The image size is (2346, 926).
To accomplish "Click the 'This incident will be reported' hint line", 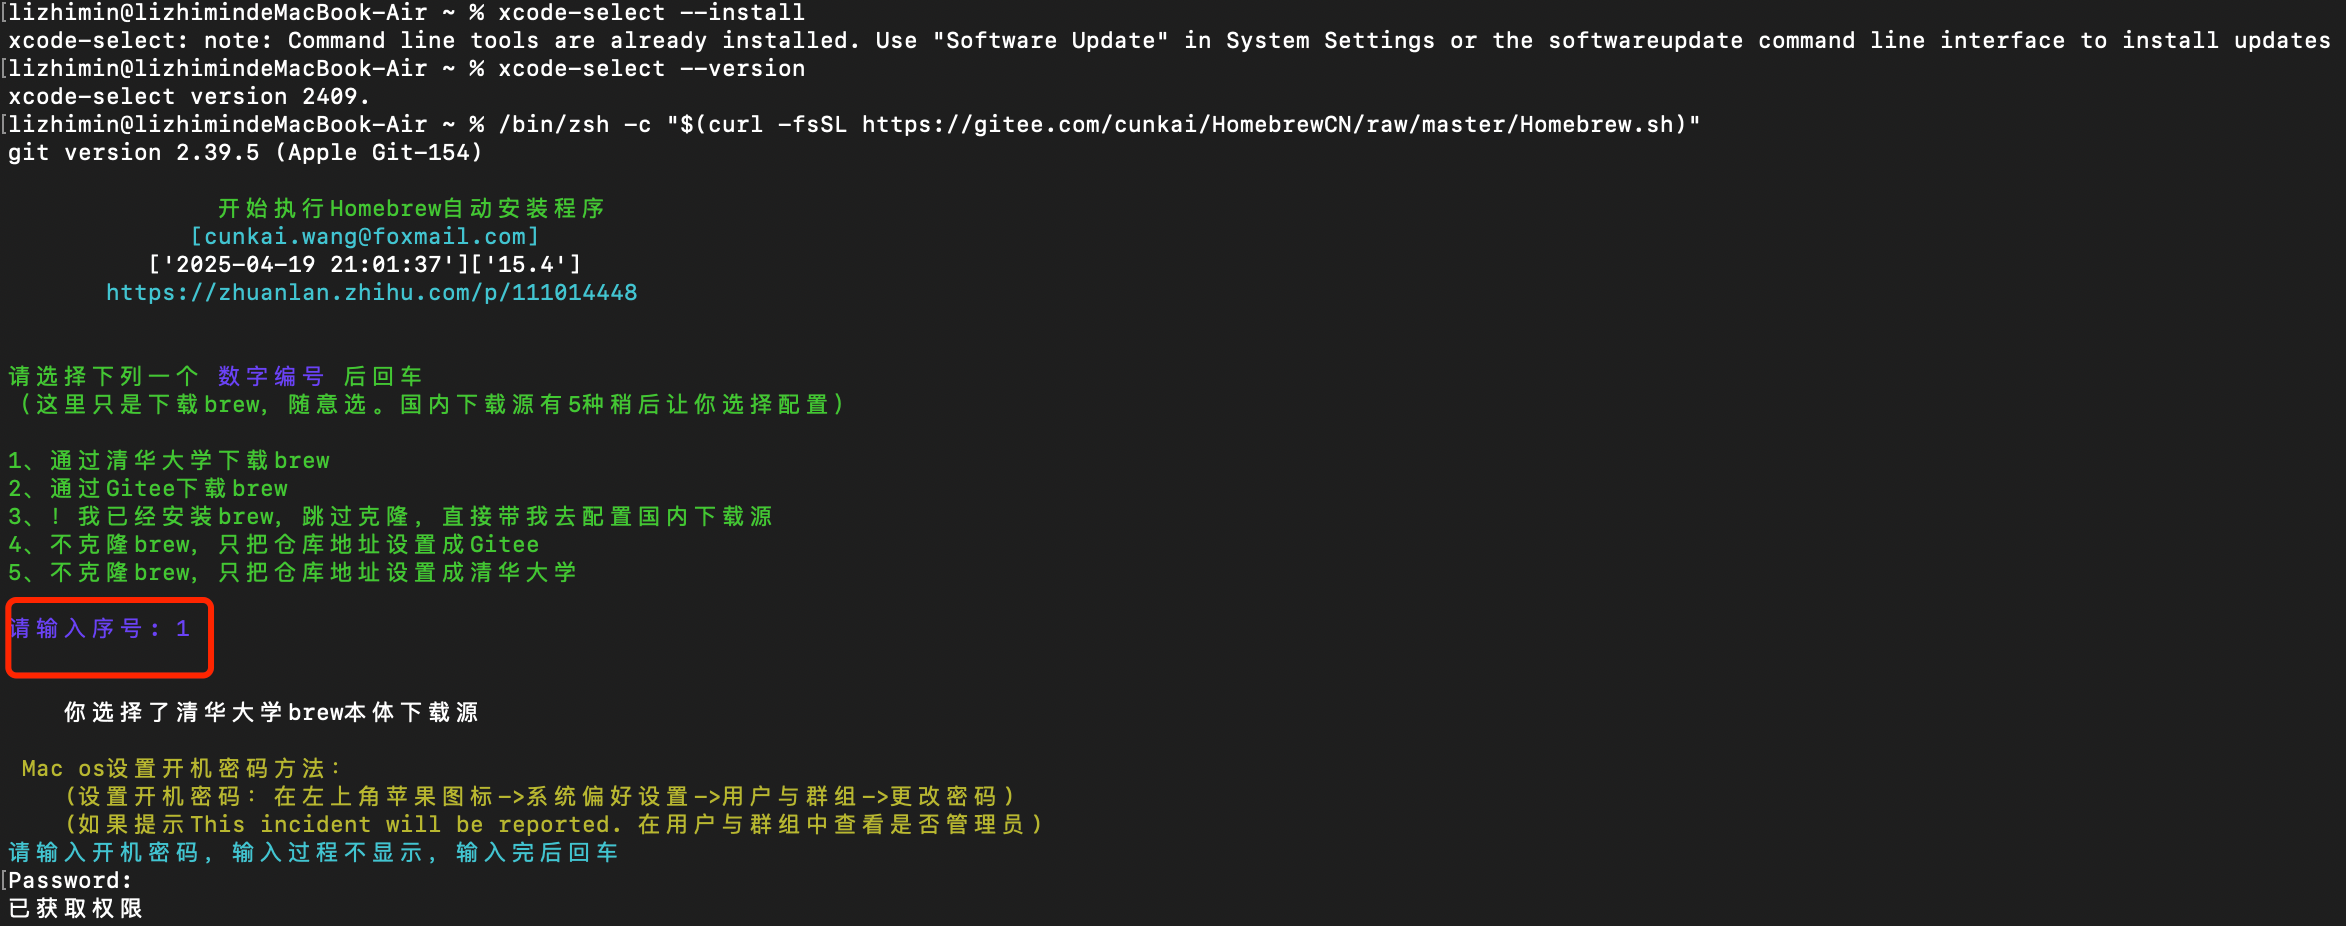I will pos(554,825).
